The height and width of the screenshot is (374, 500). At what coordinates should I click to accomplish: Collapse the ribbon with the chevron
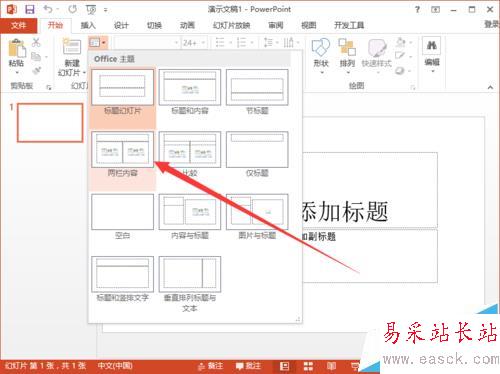coord(490,87)
